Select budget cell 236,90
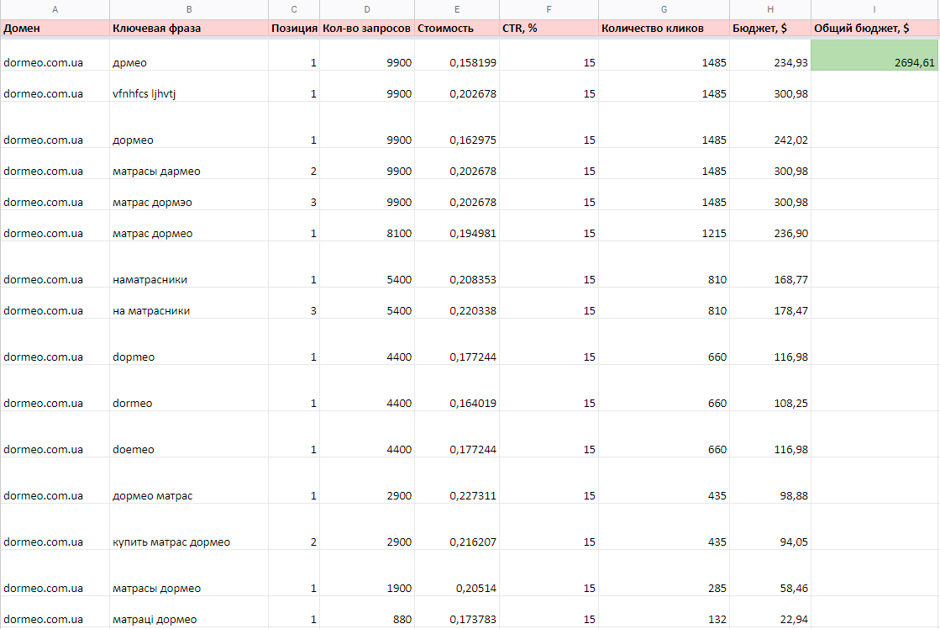Image resolution: width=940 pixels, height=629 pixels. point(770,226)
